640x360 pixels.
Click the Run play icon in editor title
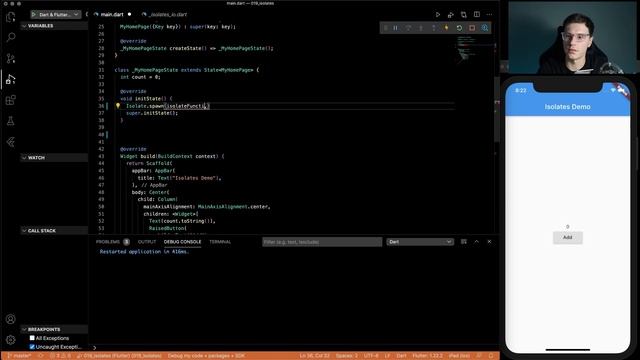[x=438, y=15]
